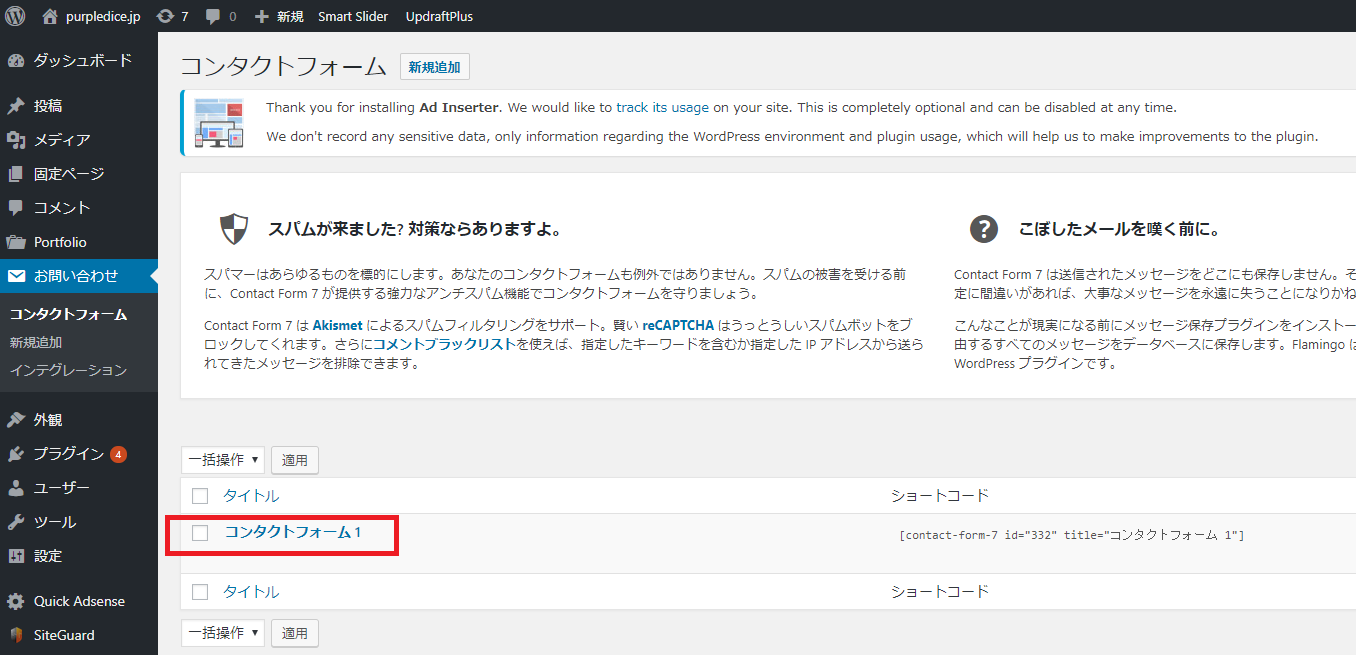Open the Akismet link
This screenshot has height=655, width=1356.
pyautogui.click(x=338, y=326)
